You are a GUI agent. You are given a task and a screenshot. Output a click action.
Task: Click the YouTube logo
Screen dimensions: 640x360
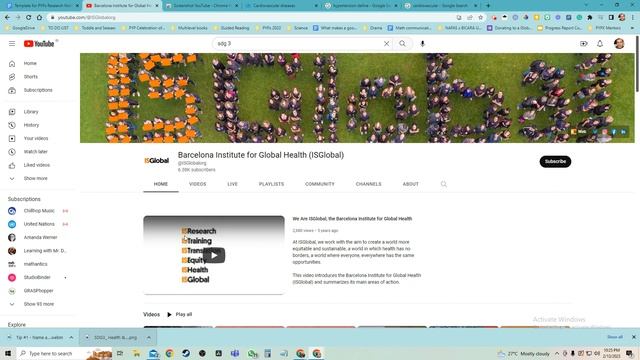[39, 44]
